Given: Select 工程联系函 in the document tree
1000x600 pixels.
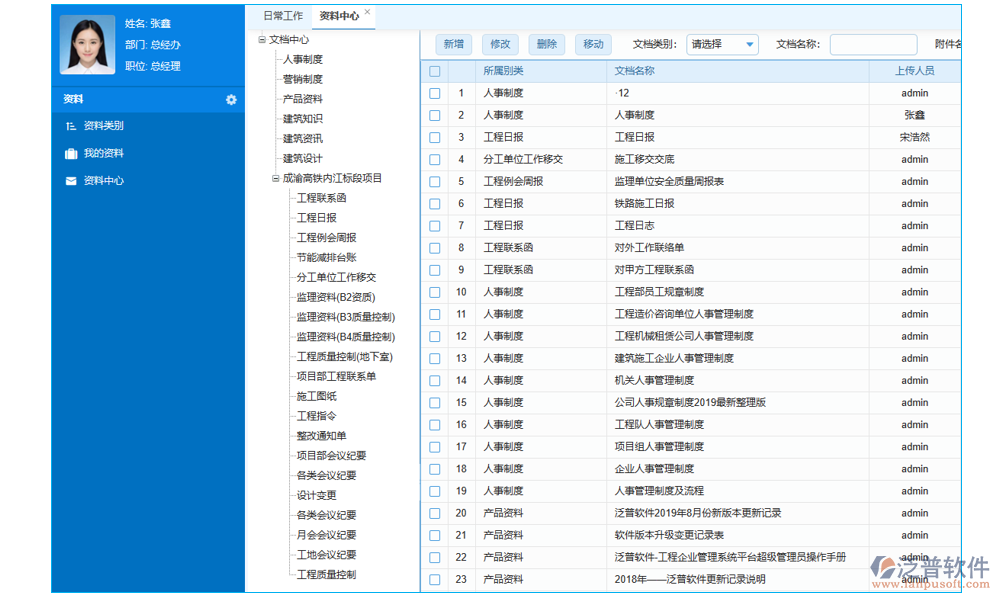Looking at the screenshot, I should [321, 198].
